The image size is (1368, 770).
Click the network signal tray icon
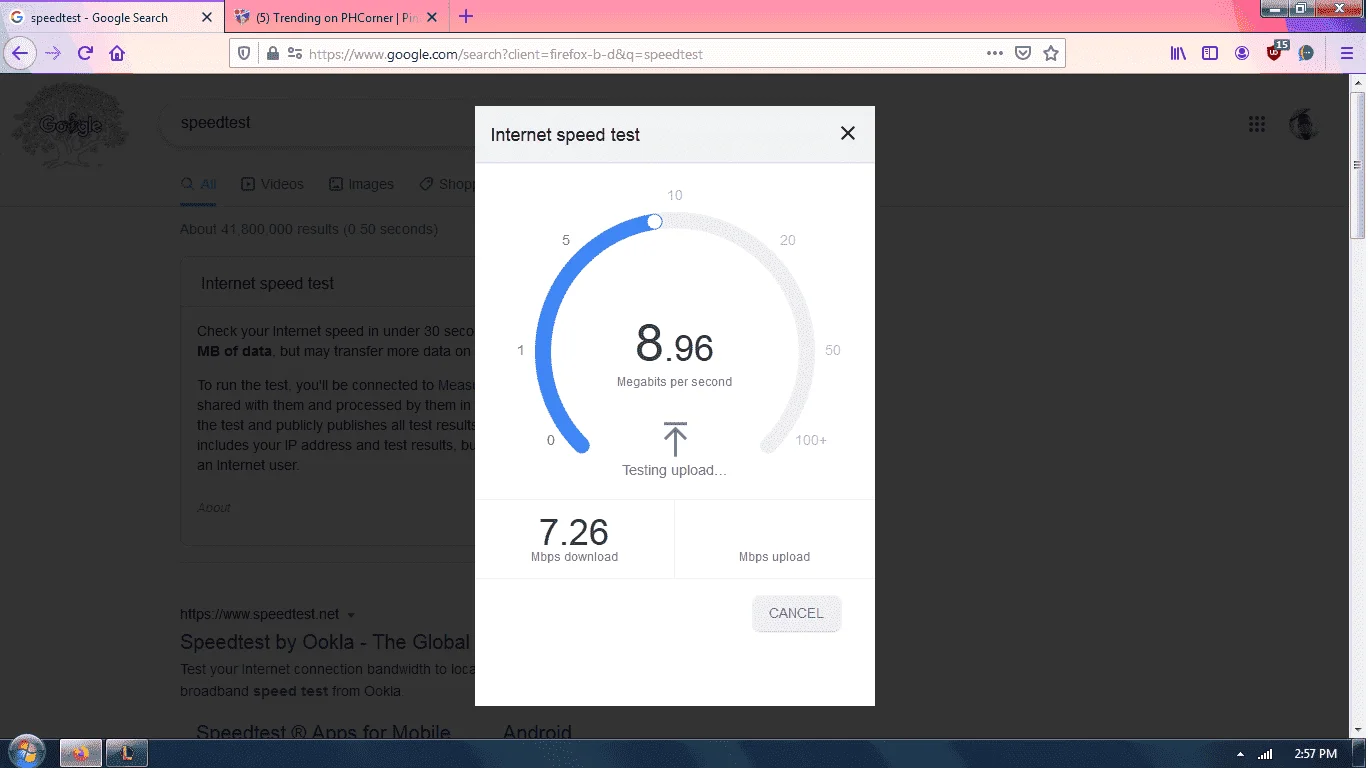[1265, 754]
